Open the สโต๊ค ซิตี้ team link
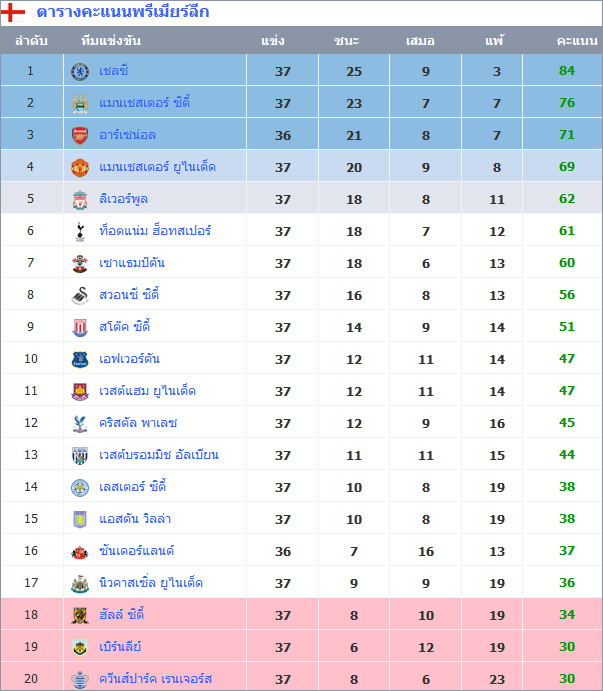This screenshot has width=603, height=691. coord(124,327)
